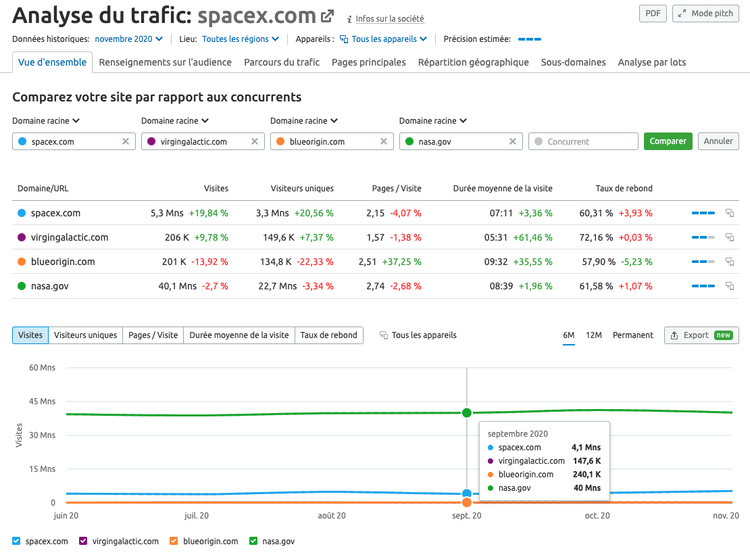Switch chart metric to Visiteurs uniques
Screen dimensions: 750x553
click(x=85, y=335)
